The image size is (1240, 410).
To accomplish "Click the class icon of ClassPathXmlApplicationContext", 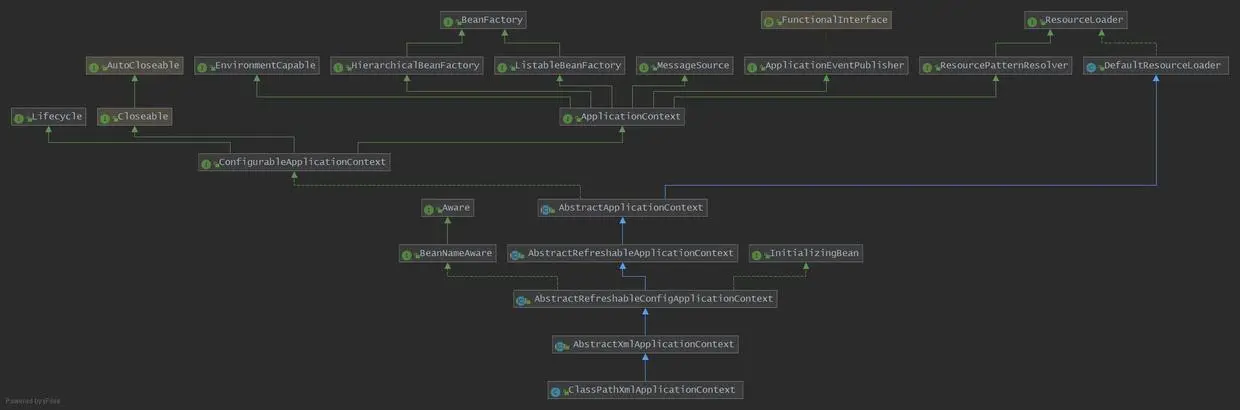I will [556, 391].
